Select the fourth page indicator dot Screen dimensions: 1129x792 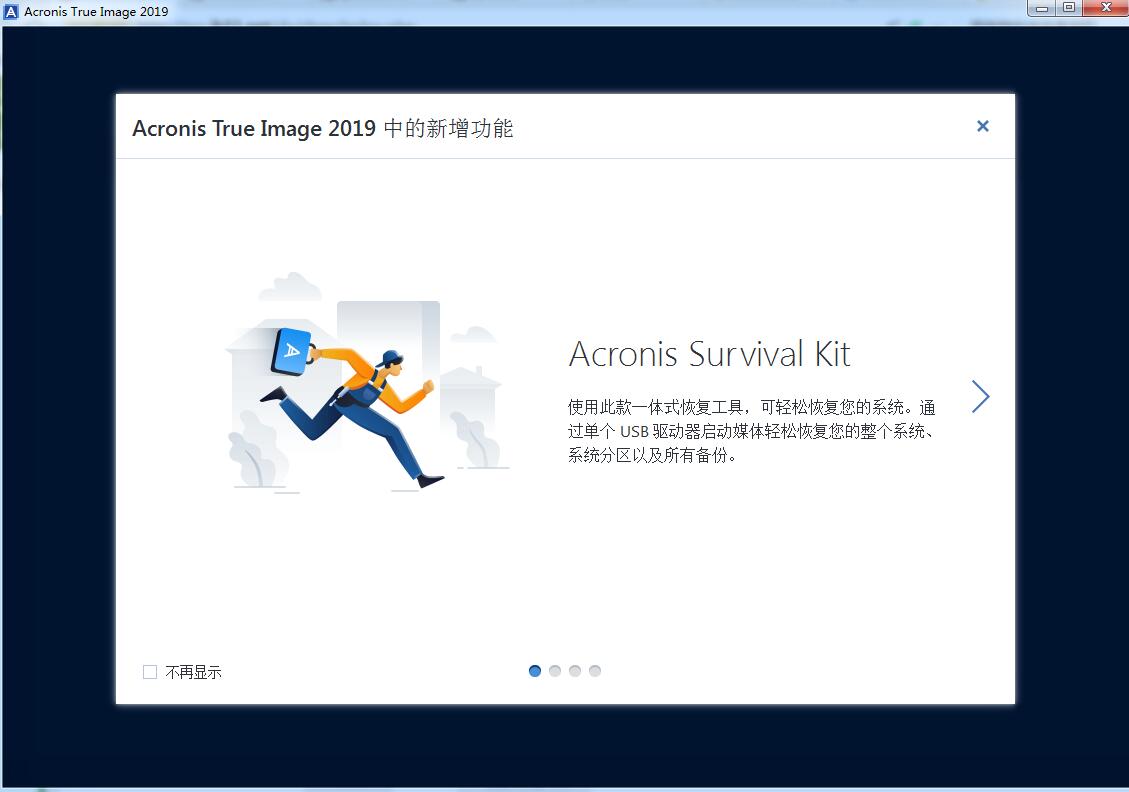pyautogui.click(x=595, y=671)
